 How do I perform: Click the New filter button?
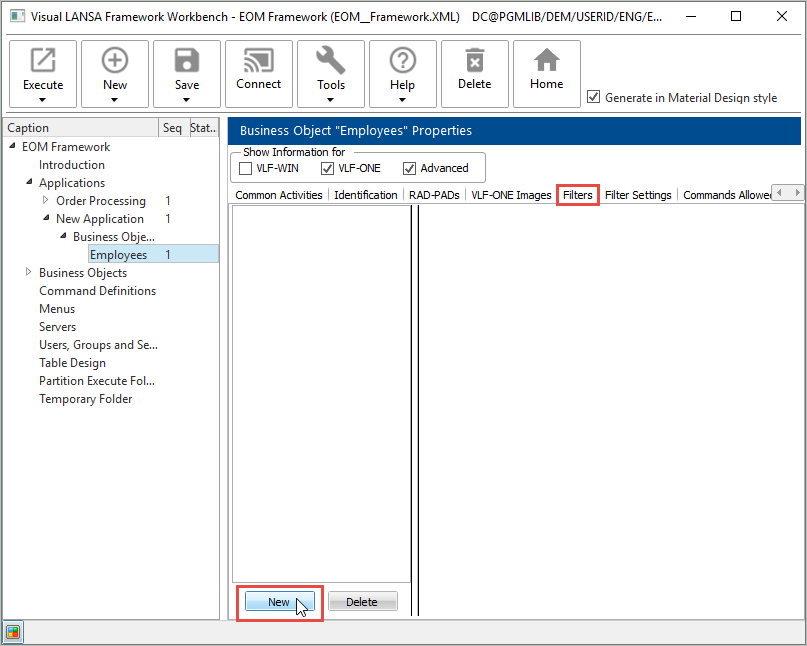[279, 602]
